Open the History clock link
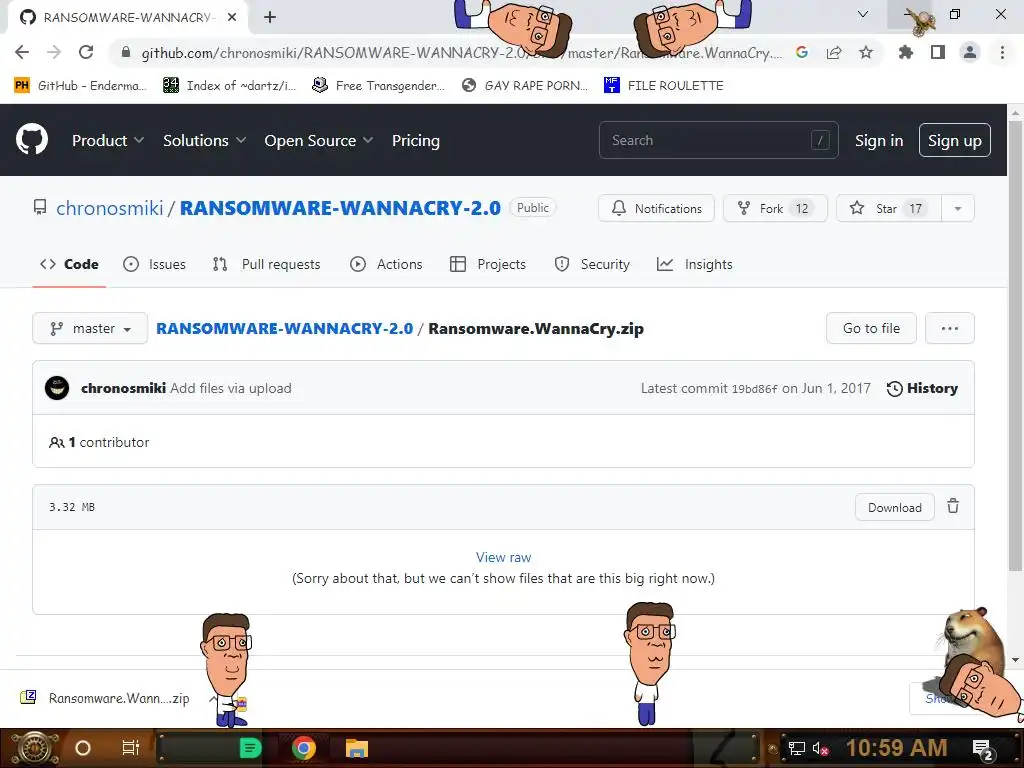 pyautogui.click(x=922, y=388)
